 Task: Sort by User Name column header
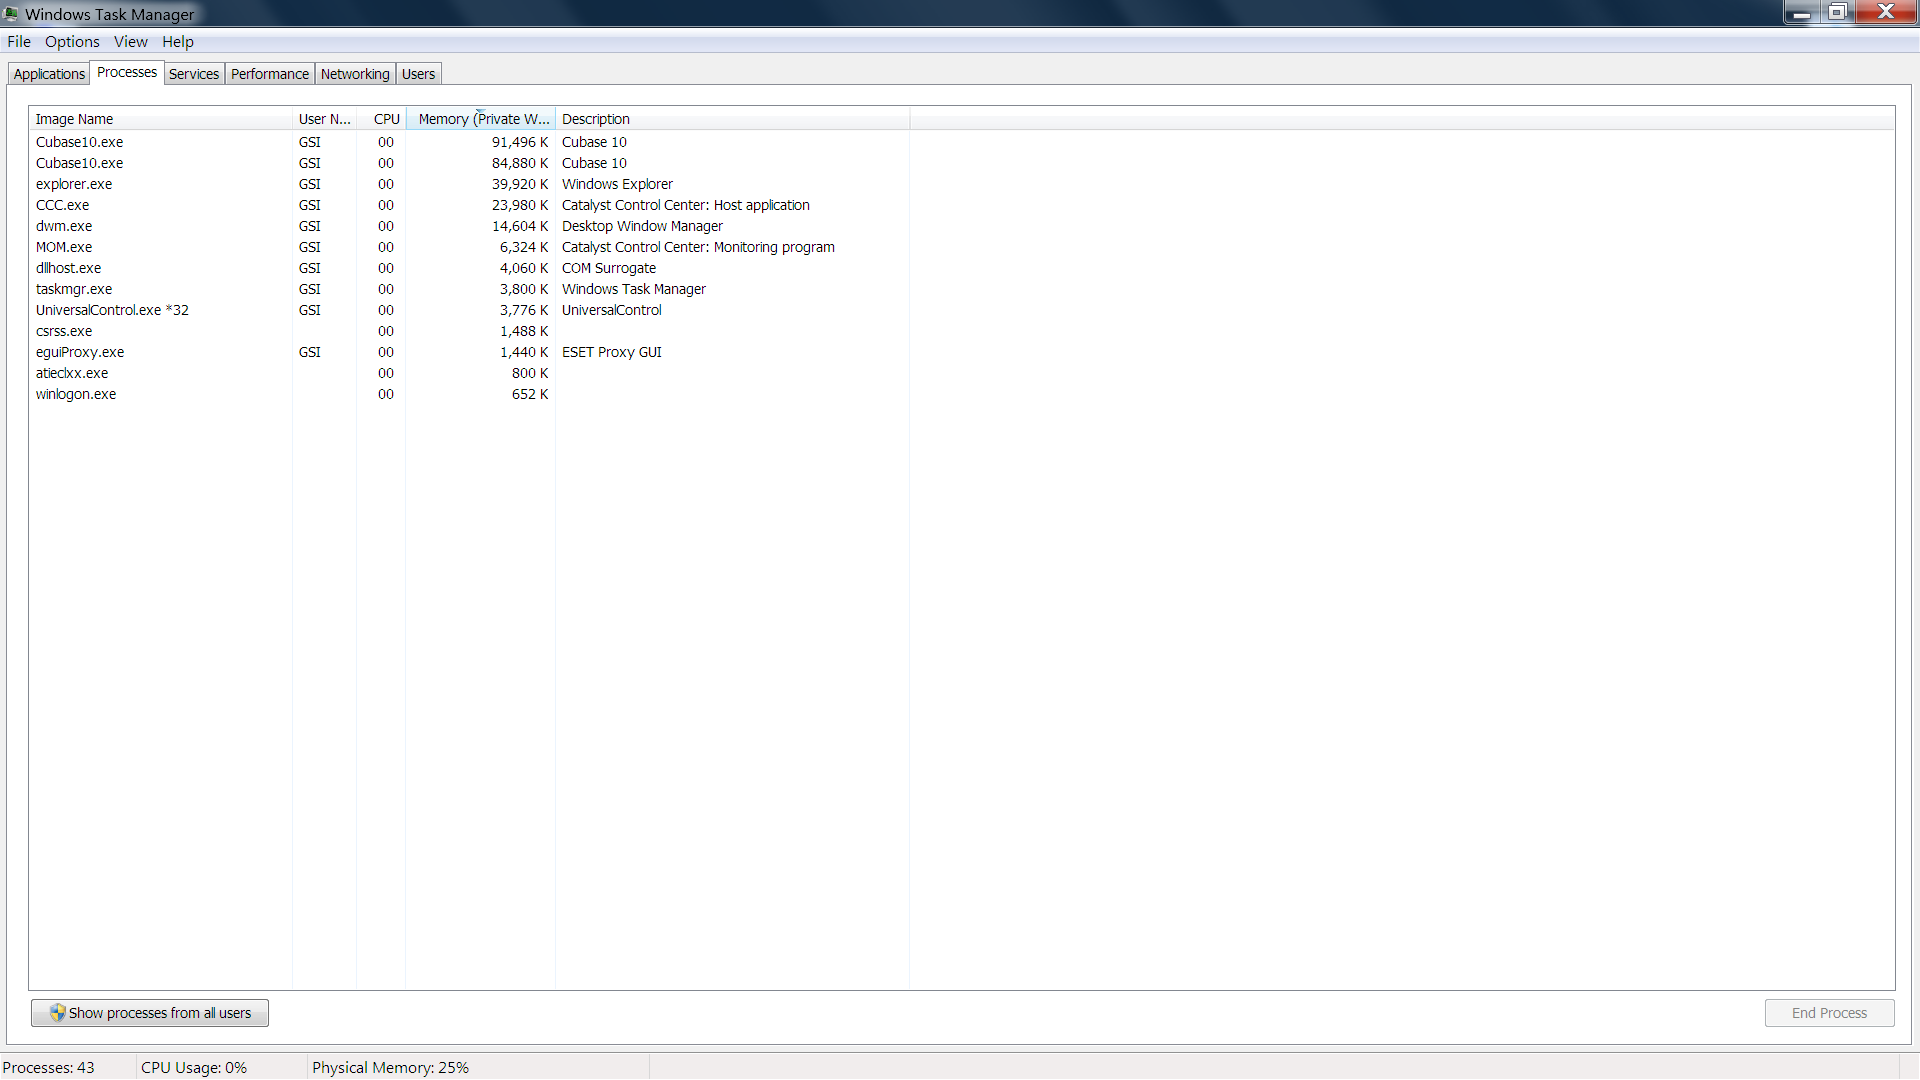[x=324, y=119]
